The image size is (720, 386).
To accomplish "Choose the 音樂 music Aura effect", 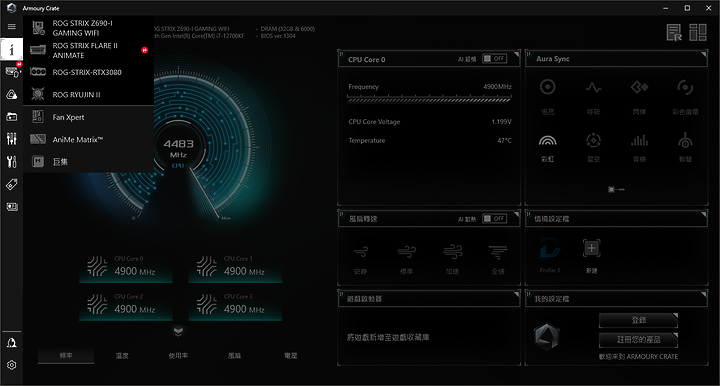I will (x=639, y=148).
